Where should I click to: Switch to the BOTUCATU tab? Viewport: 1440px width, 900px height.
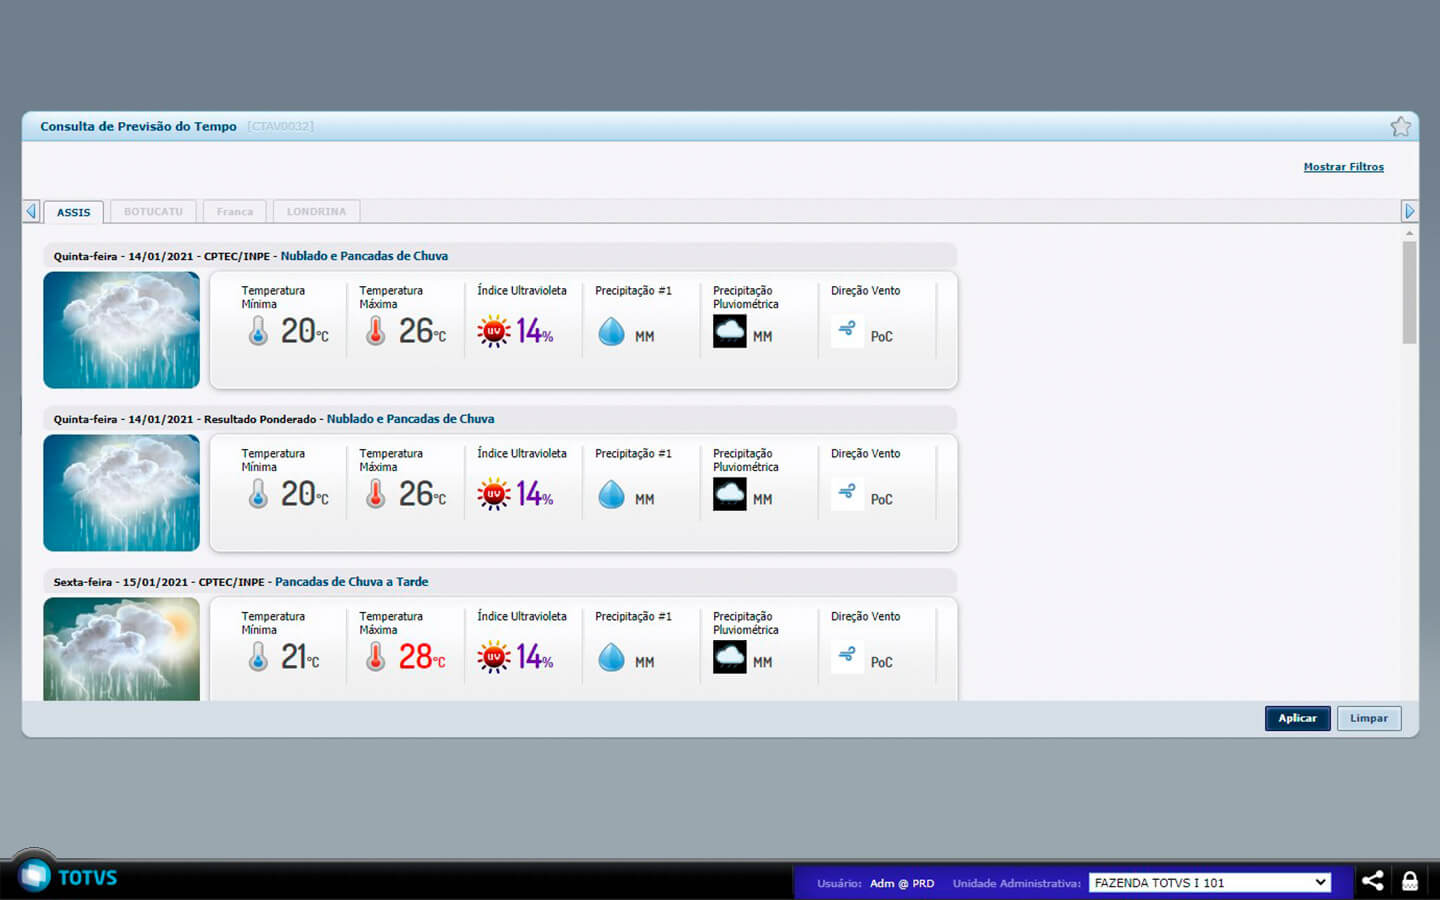pos(153,212)
